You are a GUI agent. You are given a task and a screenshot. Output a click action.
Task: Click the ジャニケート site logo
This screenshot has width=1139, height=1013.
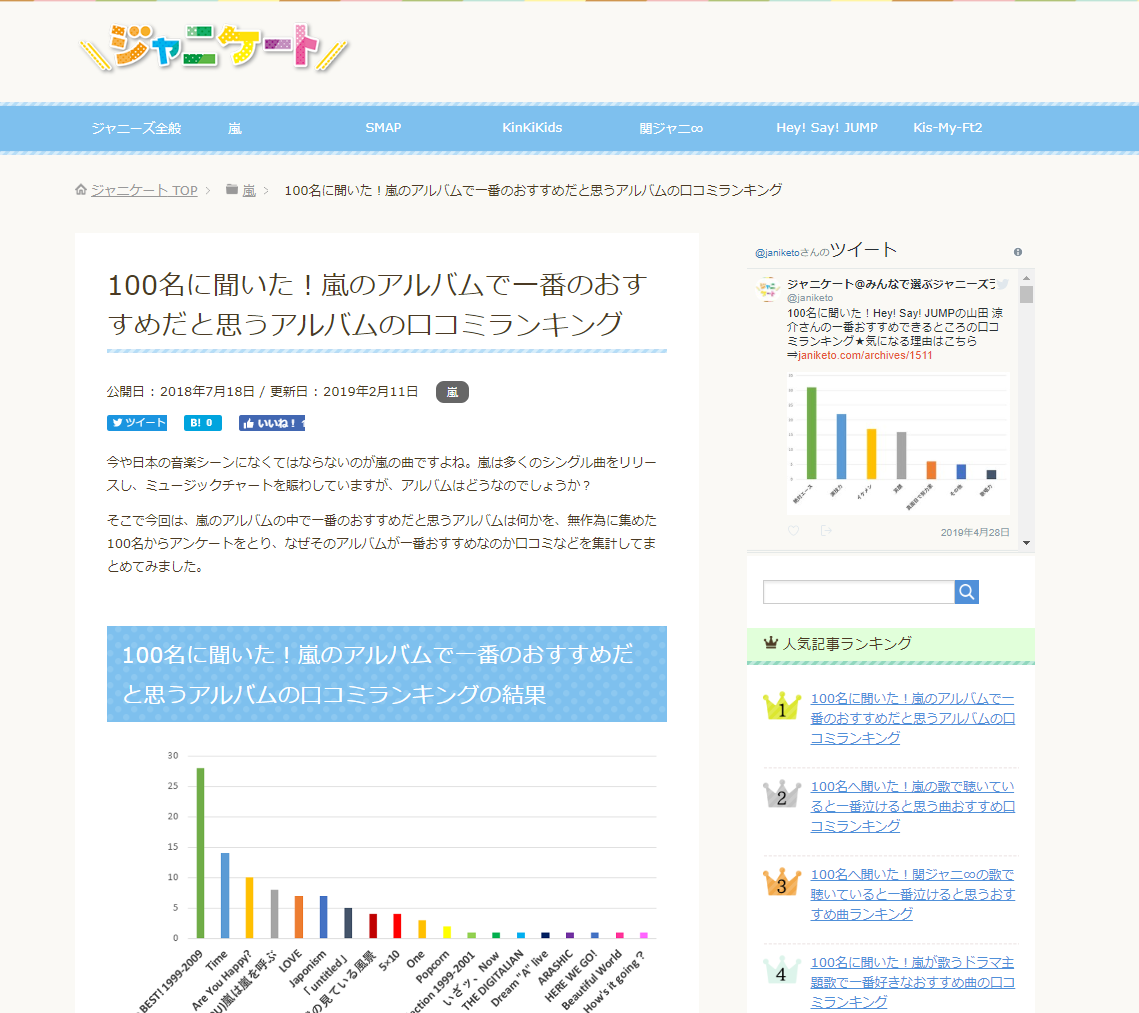click(214, 48)
